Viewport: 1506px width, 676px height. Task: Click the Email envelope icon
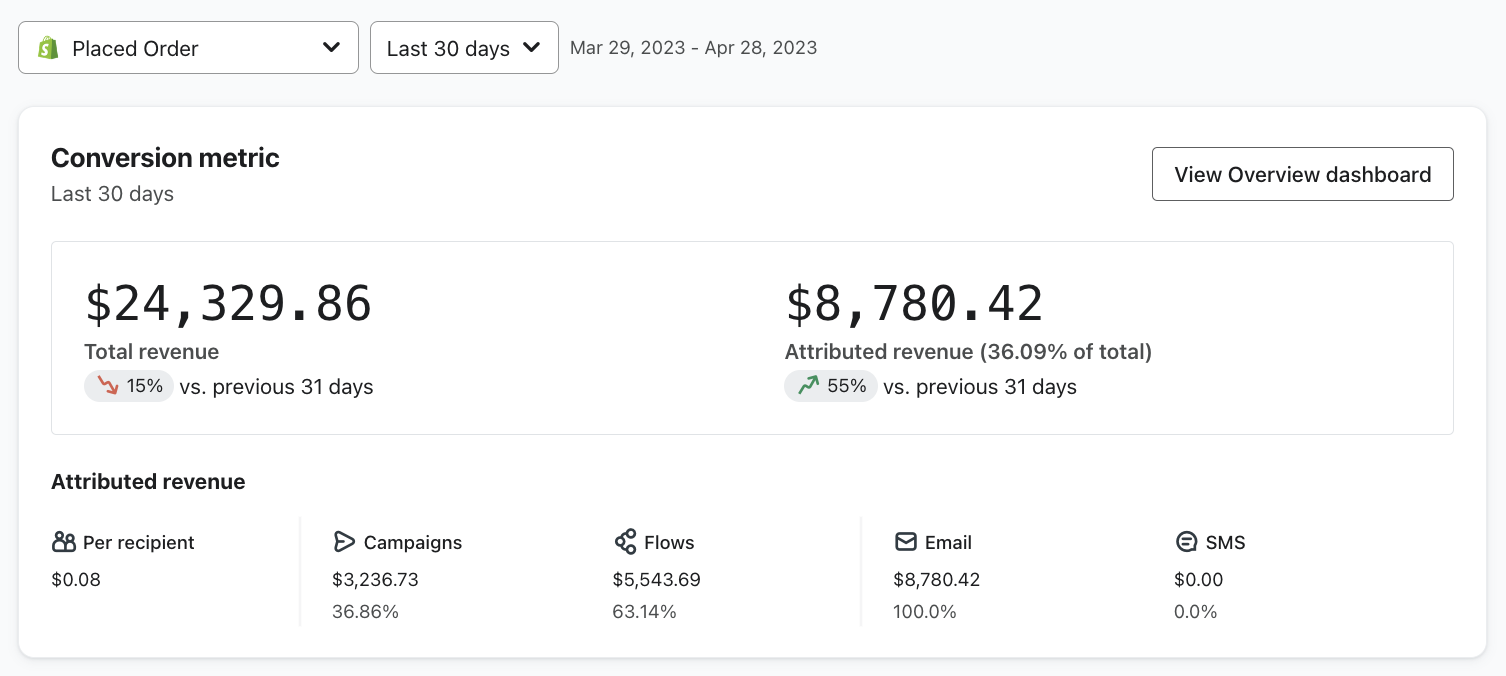click(906, 542)
